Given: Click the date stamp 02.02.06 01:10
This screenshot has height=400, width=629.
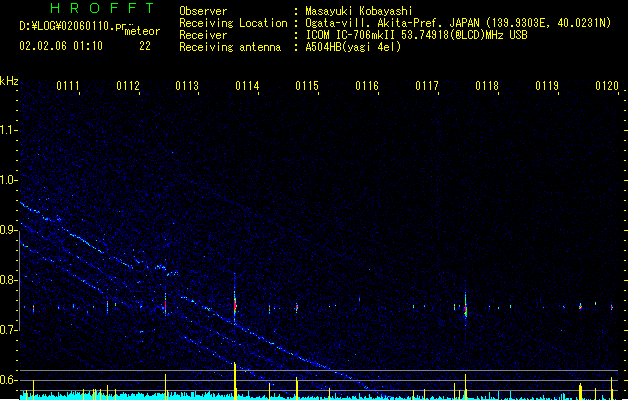Looking at the screenshot, I should click(x=61, y=46).
